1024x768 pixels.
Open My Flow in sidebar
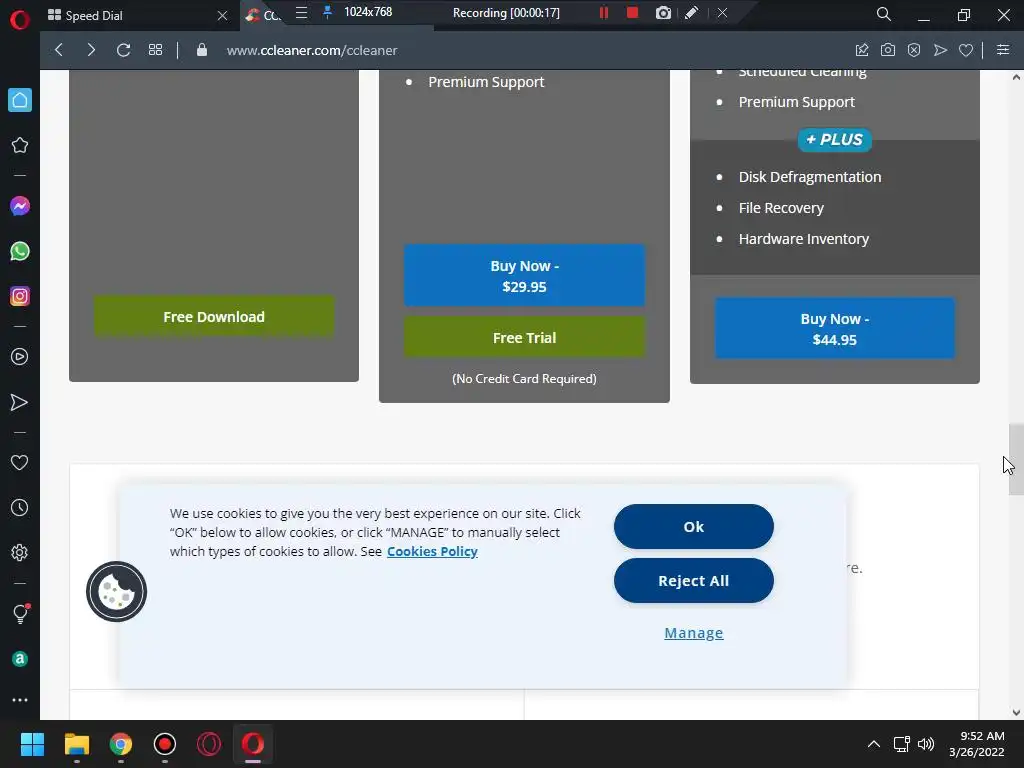click(x=20, y=402)
